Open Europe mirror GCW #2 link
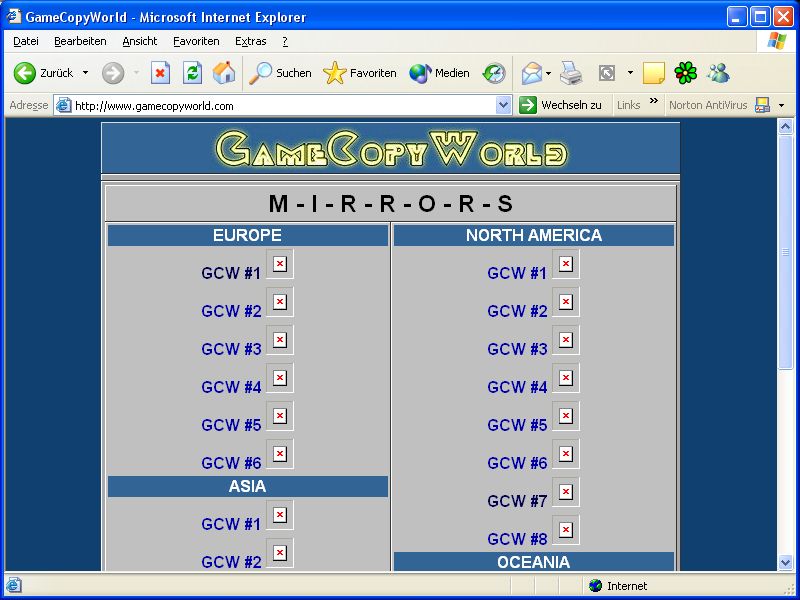 [231, 311]
